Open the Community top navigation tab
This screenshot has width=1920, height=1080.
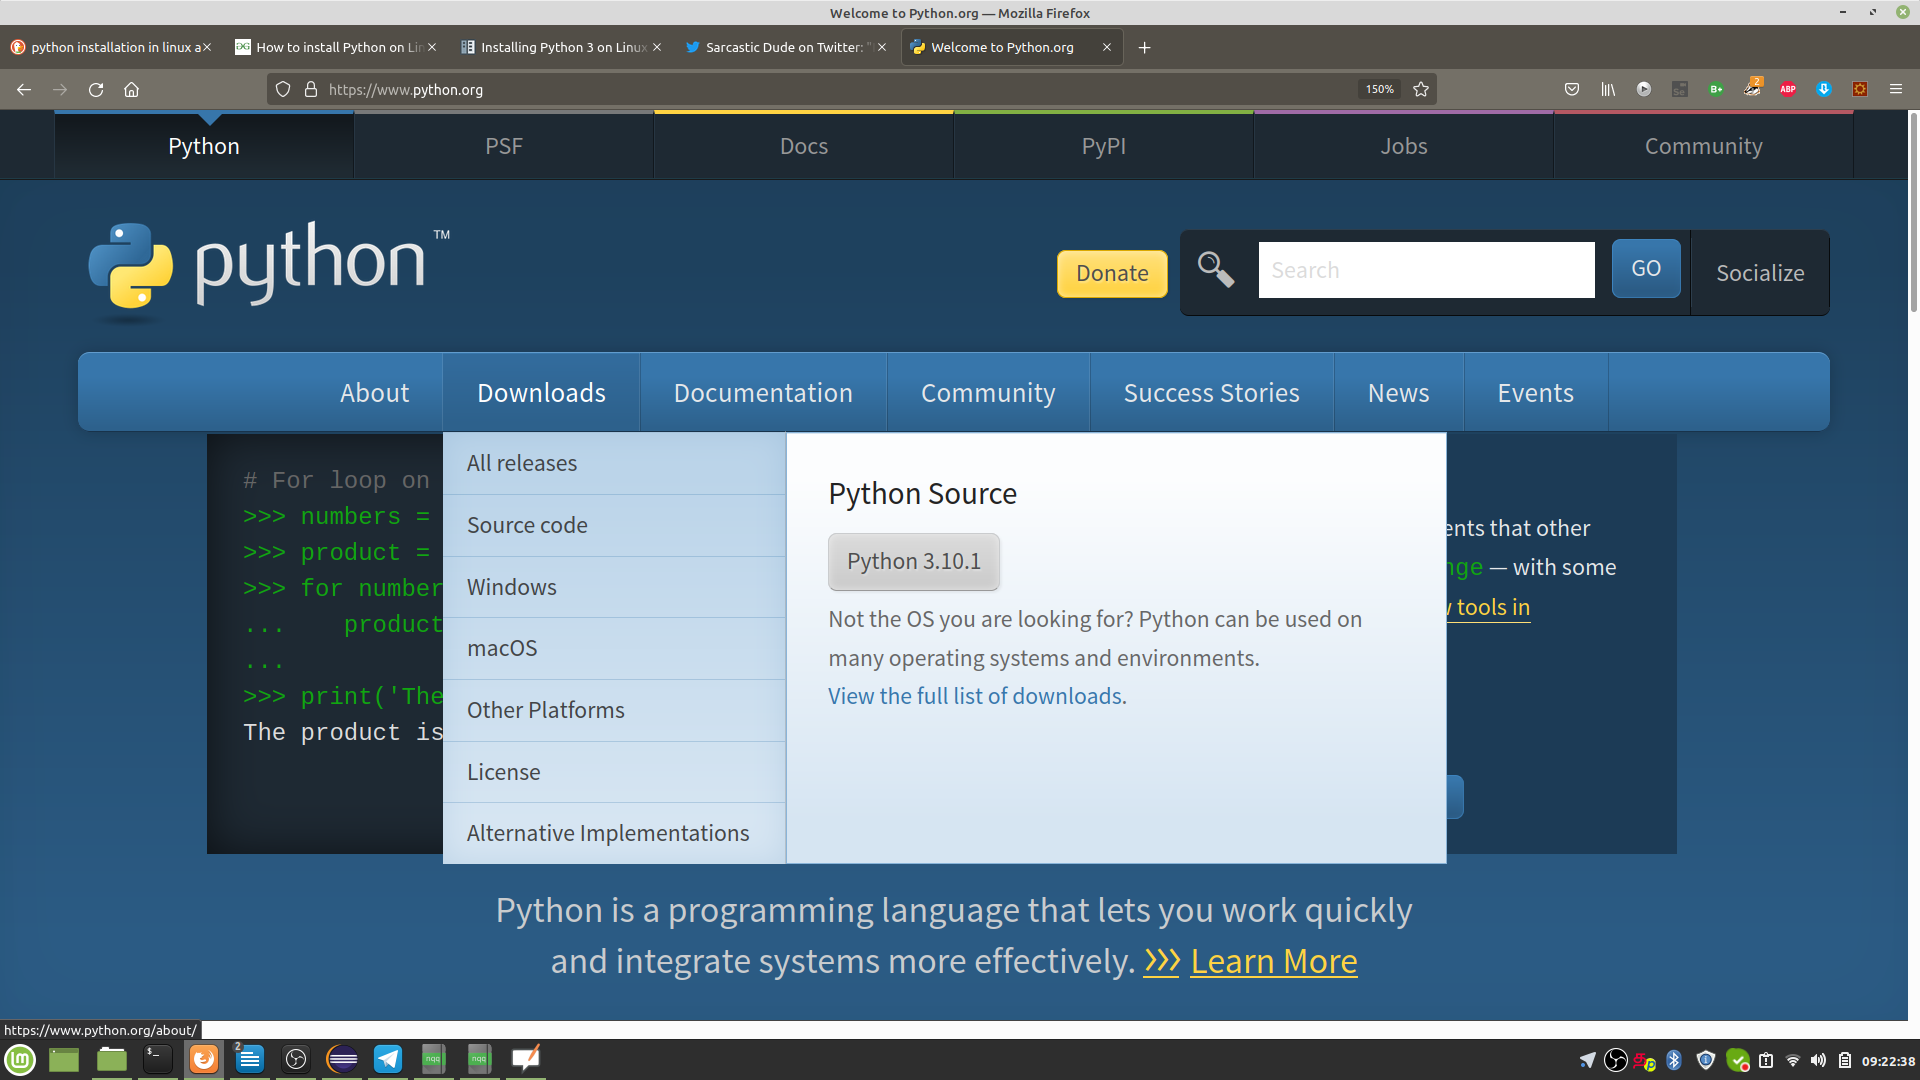click(1704, 146)
